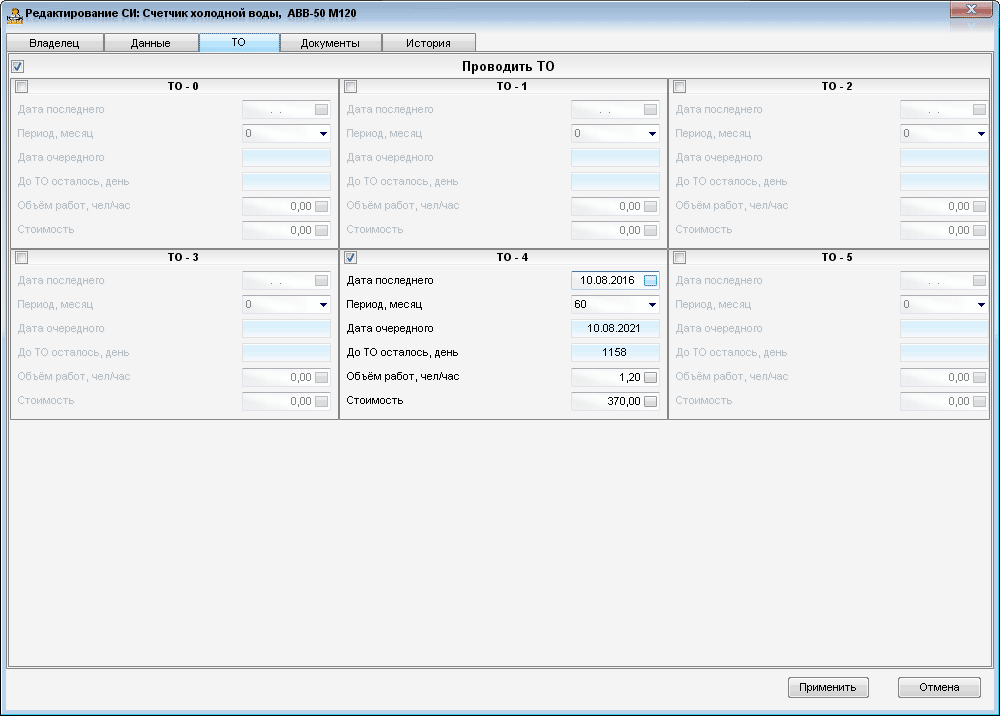Click the TO-4 cost input field

click(607, 401)
